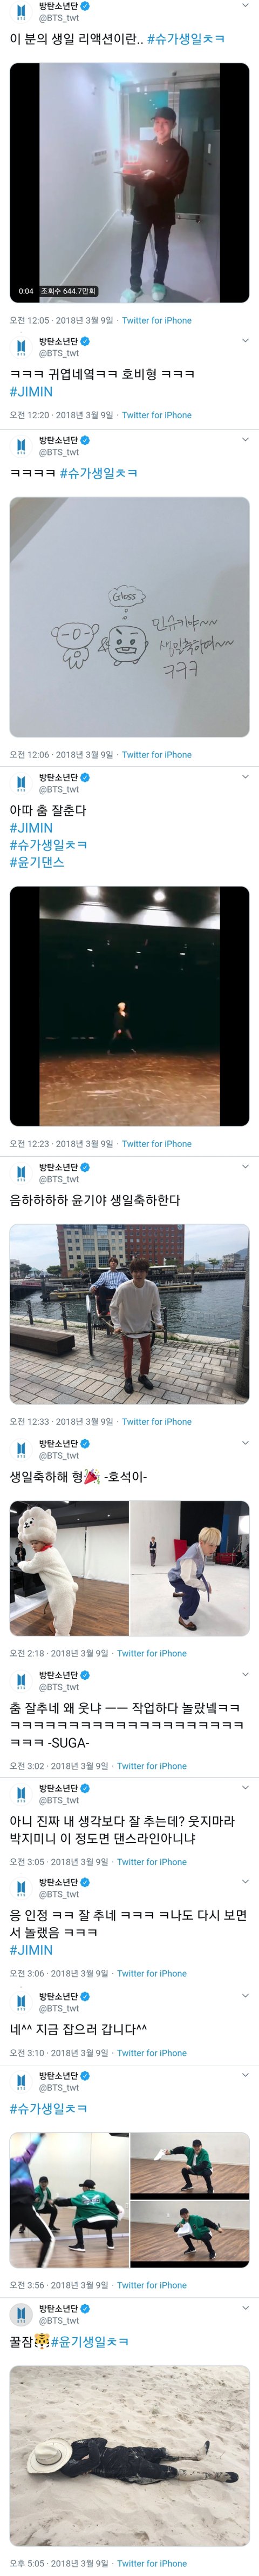The image size is (259, 2576).
Task: Open the Gloss doodle drawing image
Action: coord(130,617)
